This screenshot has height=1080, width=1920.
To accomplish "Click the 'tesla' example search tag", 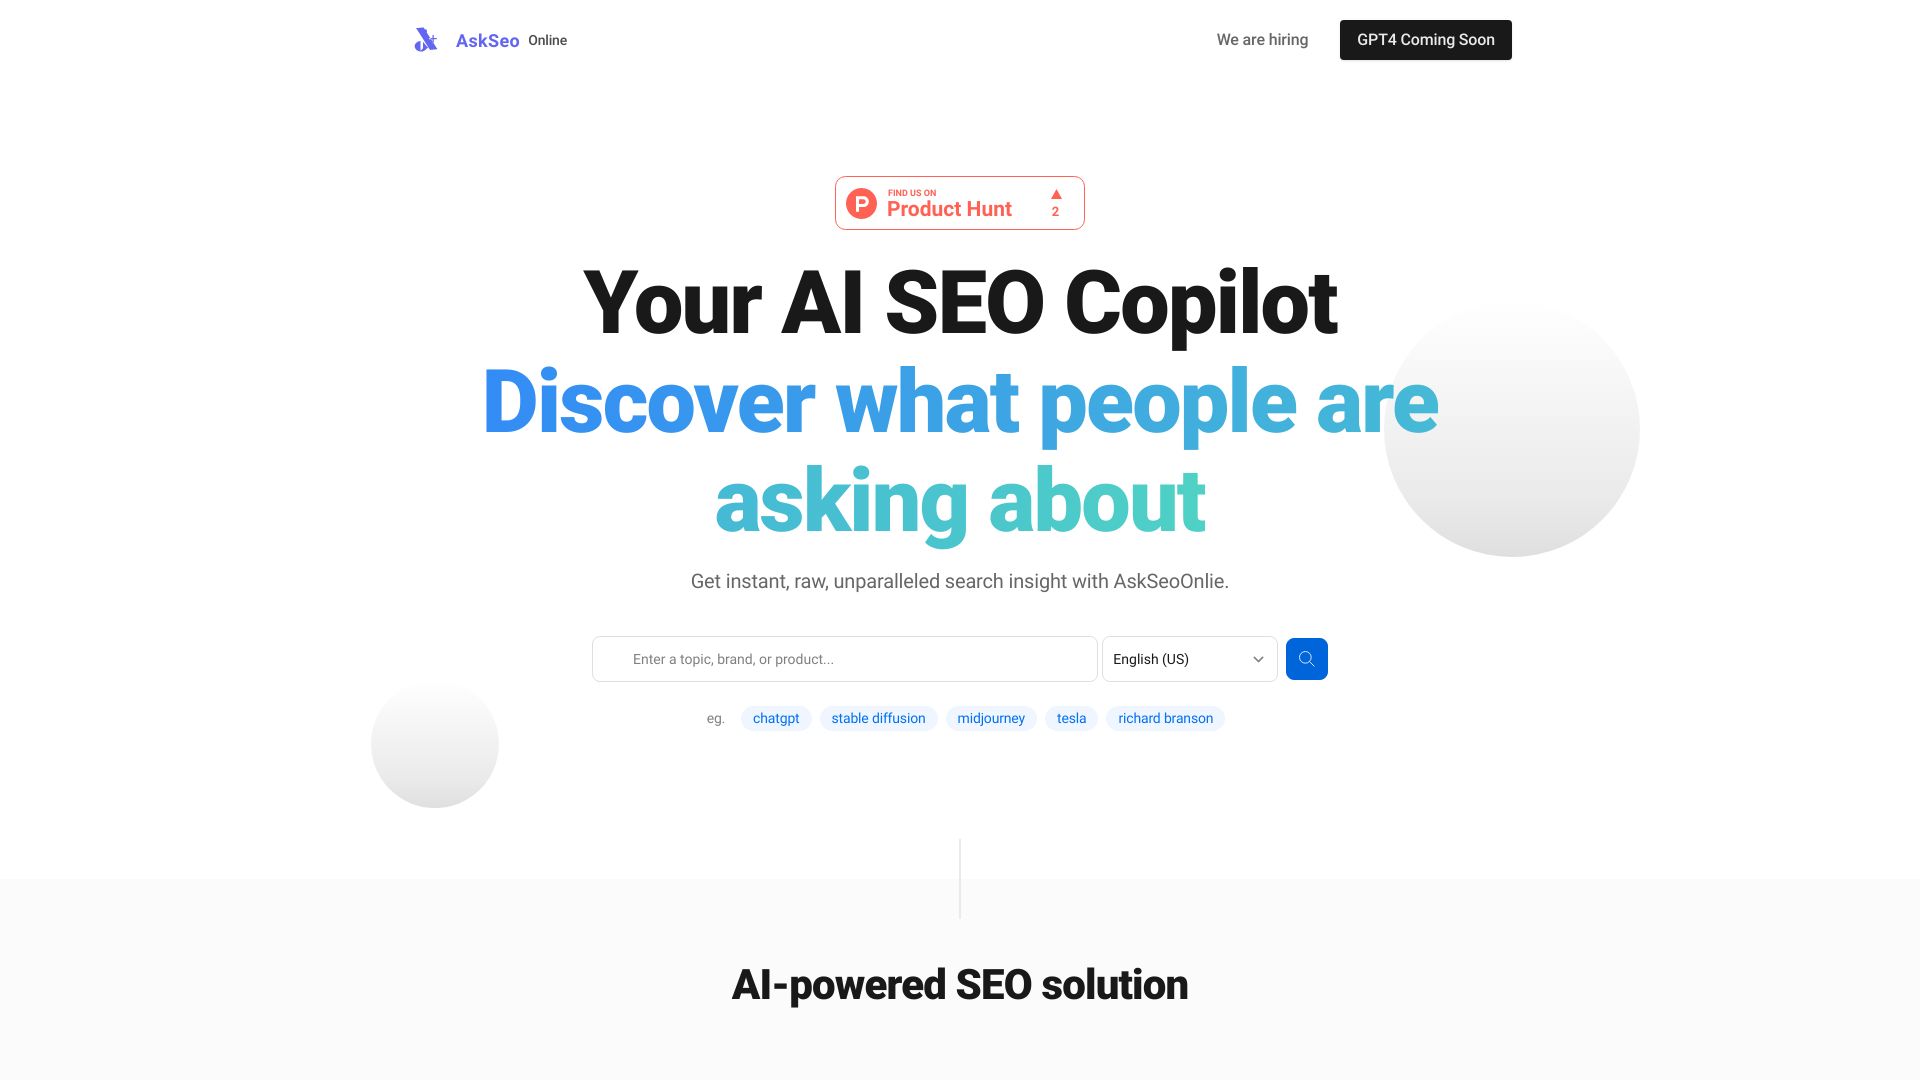I will tap(1071, 717).
